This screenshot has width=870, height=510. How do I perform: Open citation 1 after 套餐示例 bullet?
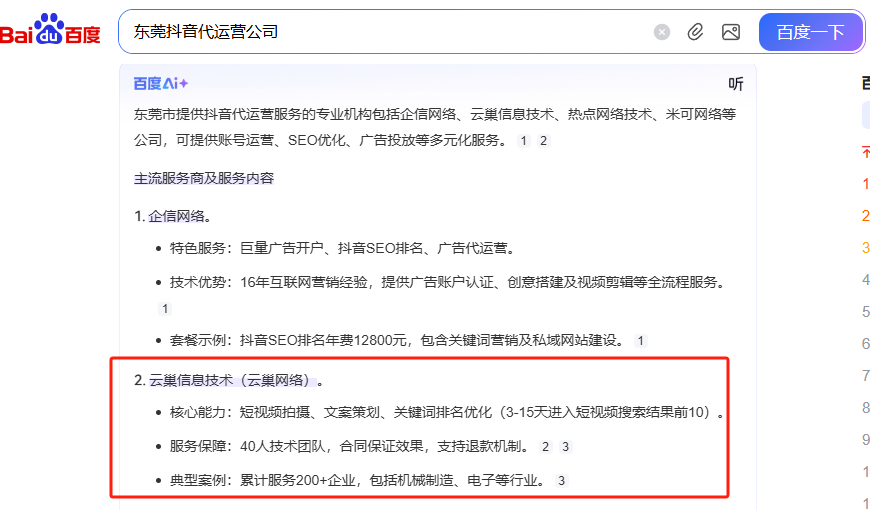point(640,341)
